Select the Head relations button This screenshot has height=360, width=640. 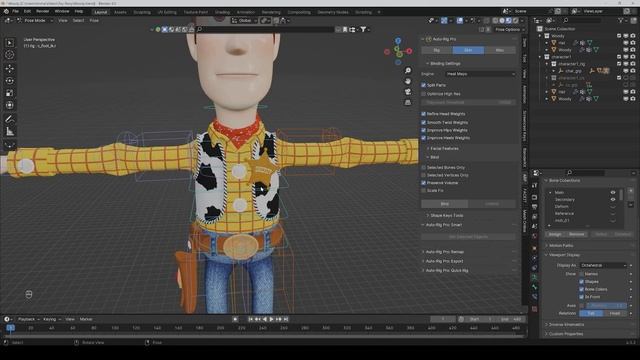click(615, 313)
